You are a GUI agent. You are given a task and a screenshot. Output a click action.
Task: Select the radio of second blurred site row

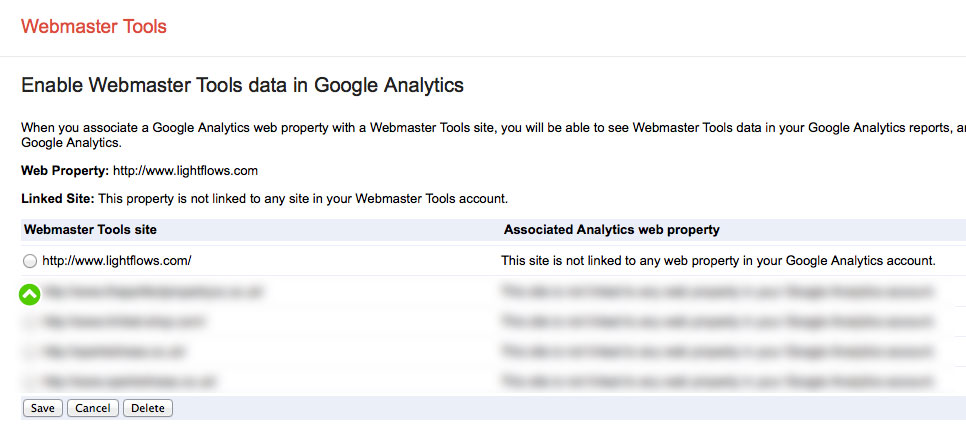(30, 322)
